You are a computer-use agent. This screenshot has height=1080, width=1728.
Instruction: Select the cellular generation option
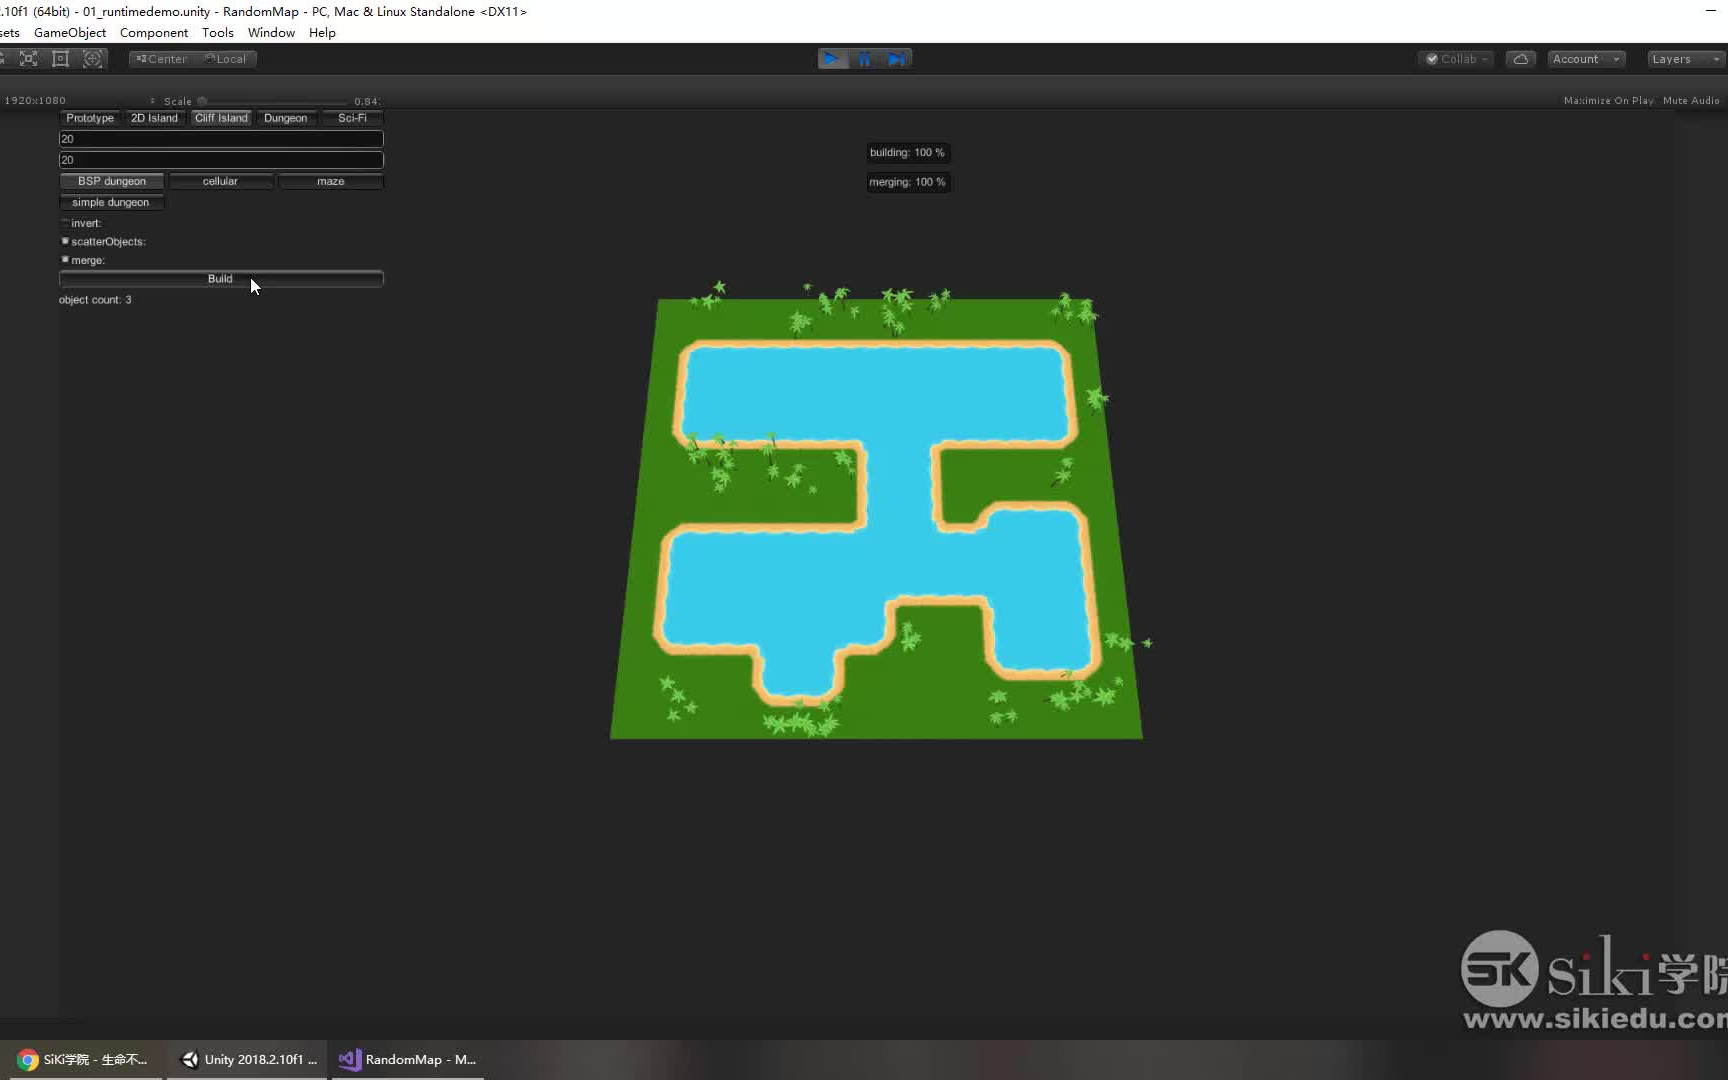click(x=221, y=181)
